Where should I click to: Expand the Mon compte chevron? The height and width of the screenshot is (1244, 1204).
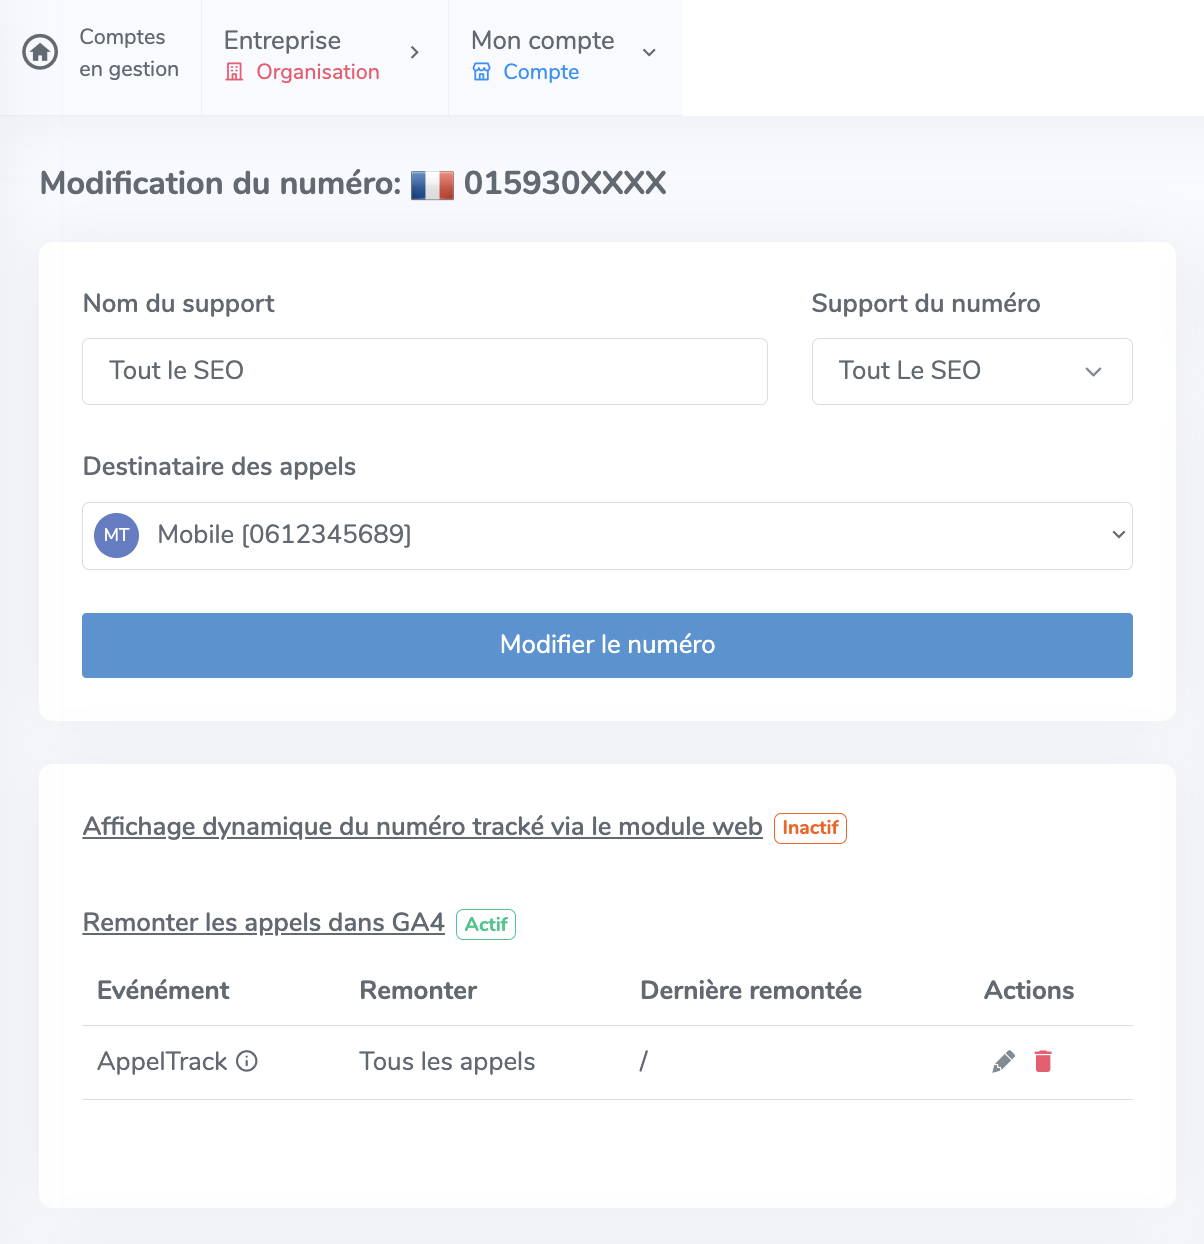pos(649,52)
